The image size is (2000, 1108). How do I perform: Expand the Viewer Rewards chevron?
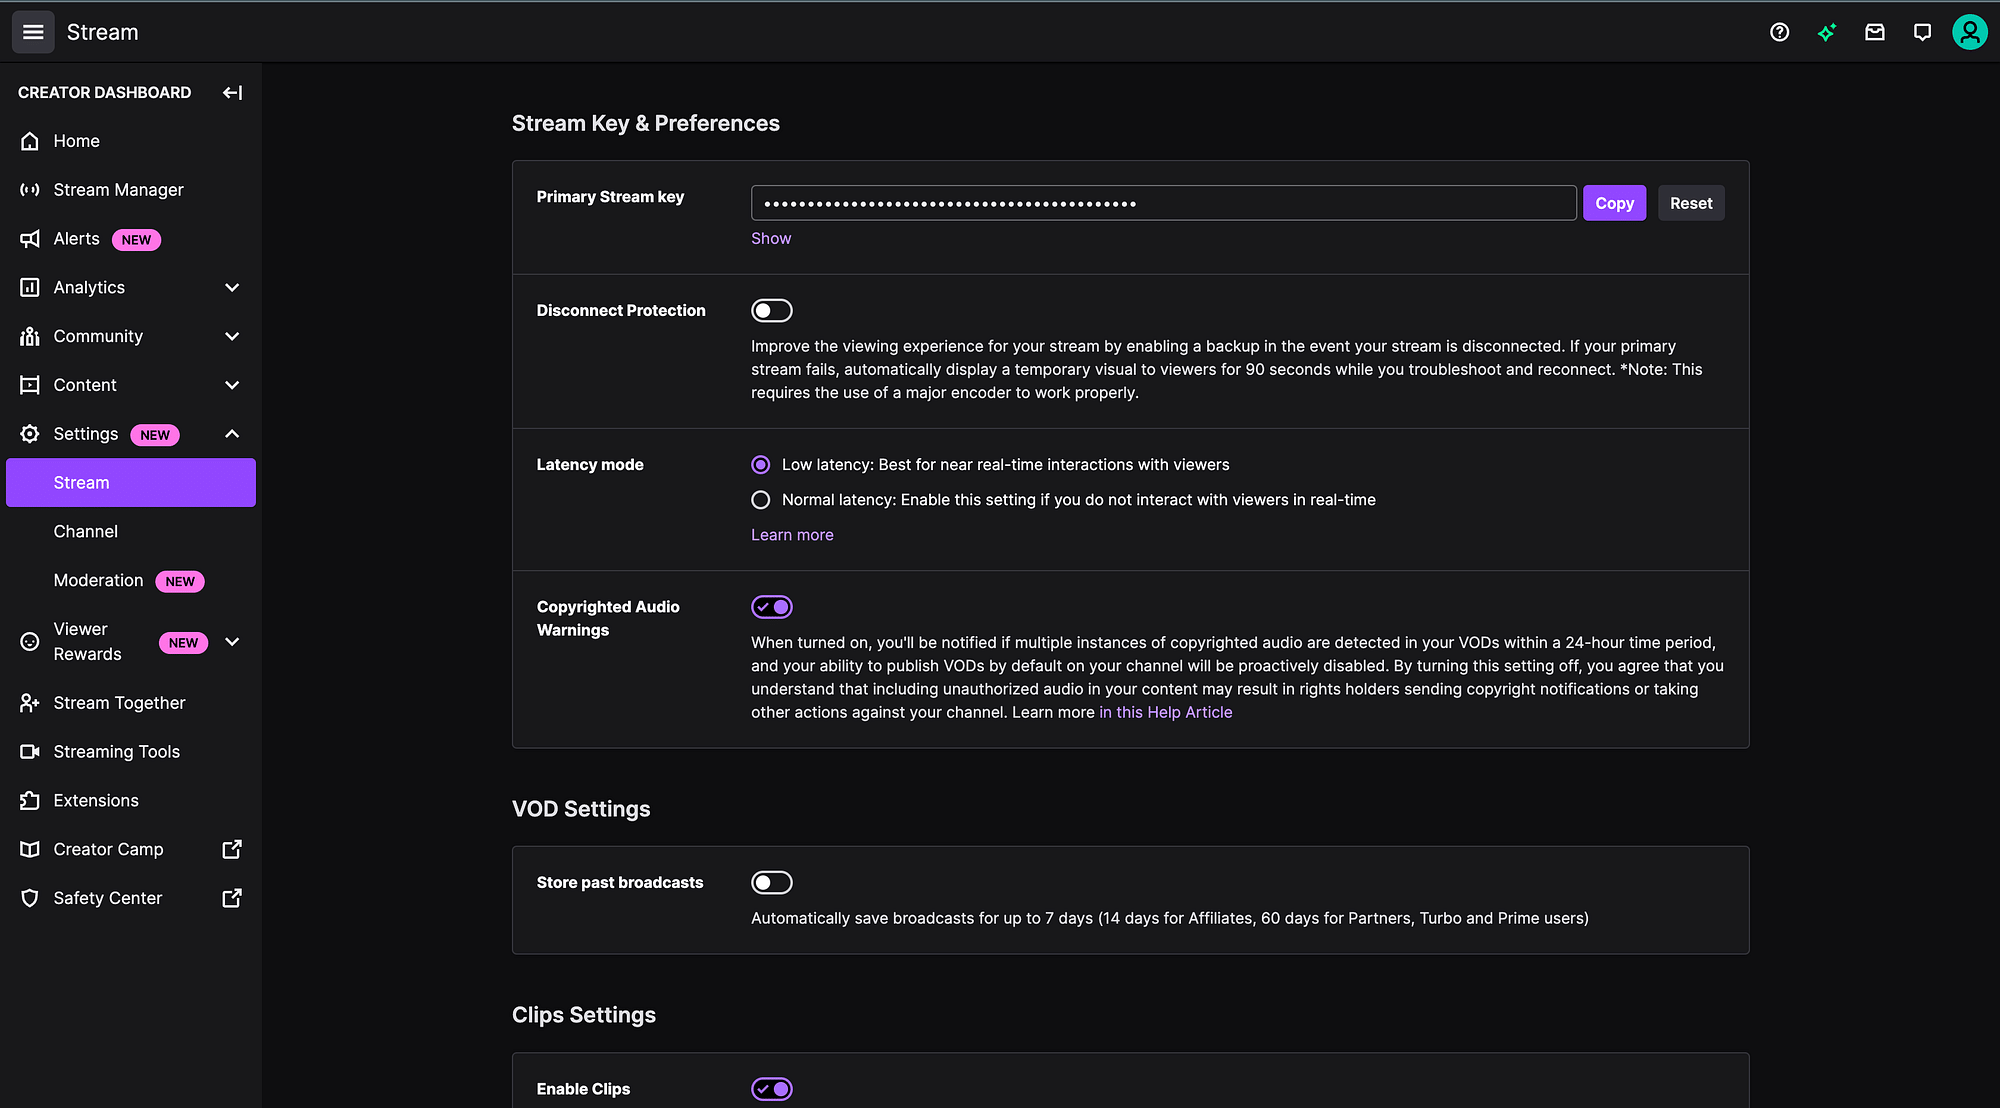coord(232,642)
